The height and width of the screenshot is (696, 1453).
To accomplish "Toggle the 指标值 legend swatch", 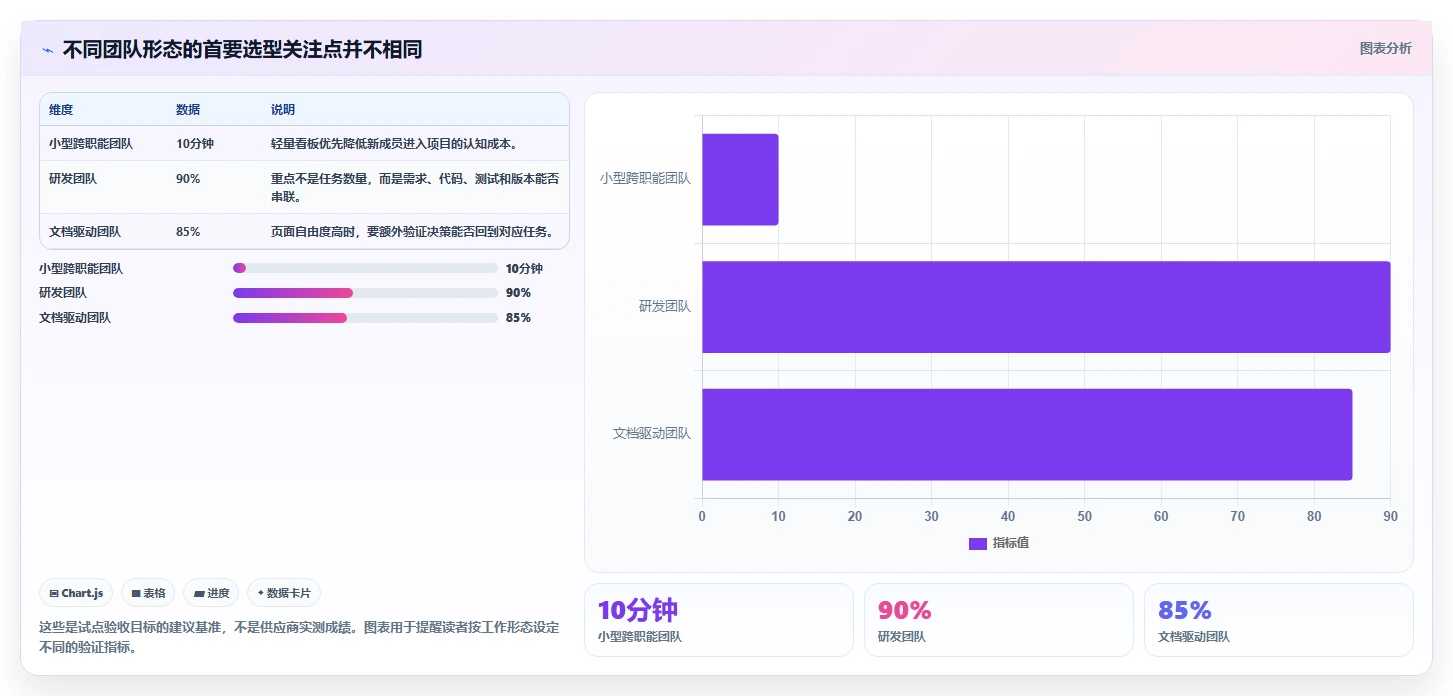I will pyautogui.click(x=978, y=543).
